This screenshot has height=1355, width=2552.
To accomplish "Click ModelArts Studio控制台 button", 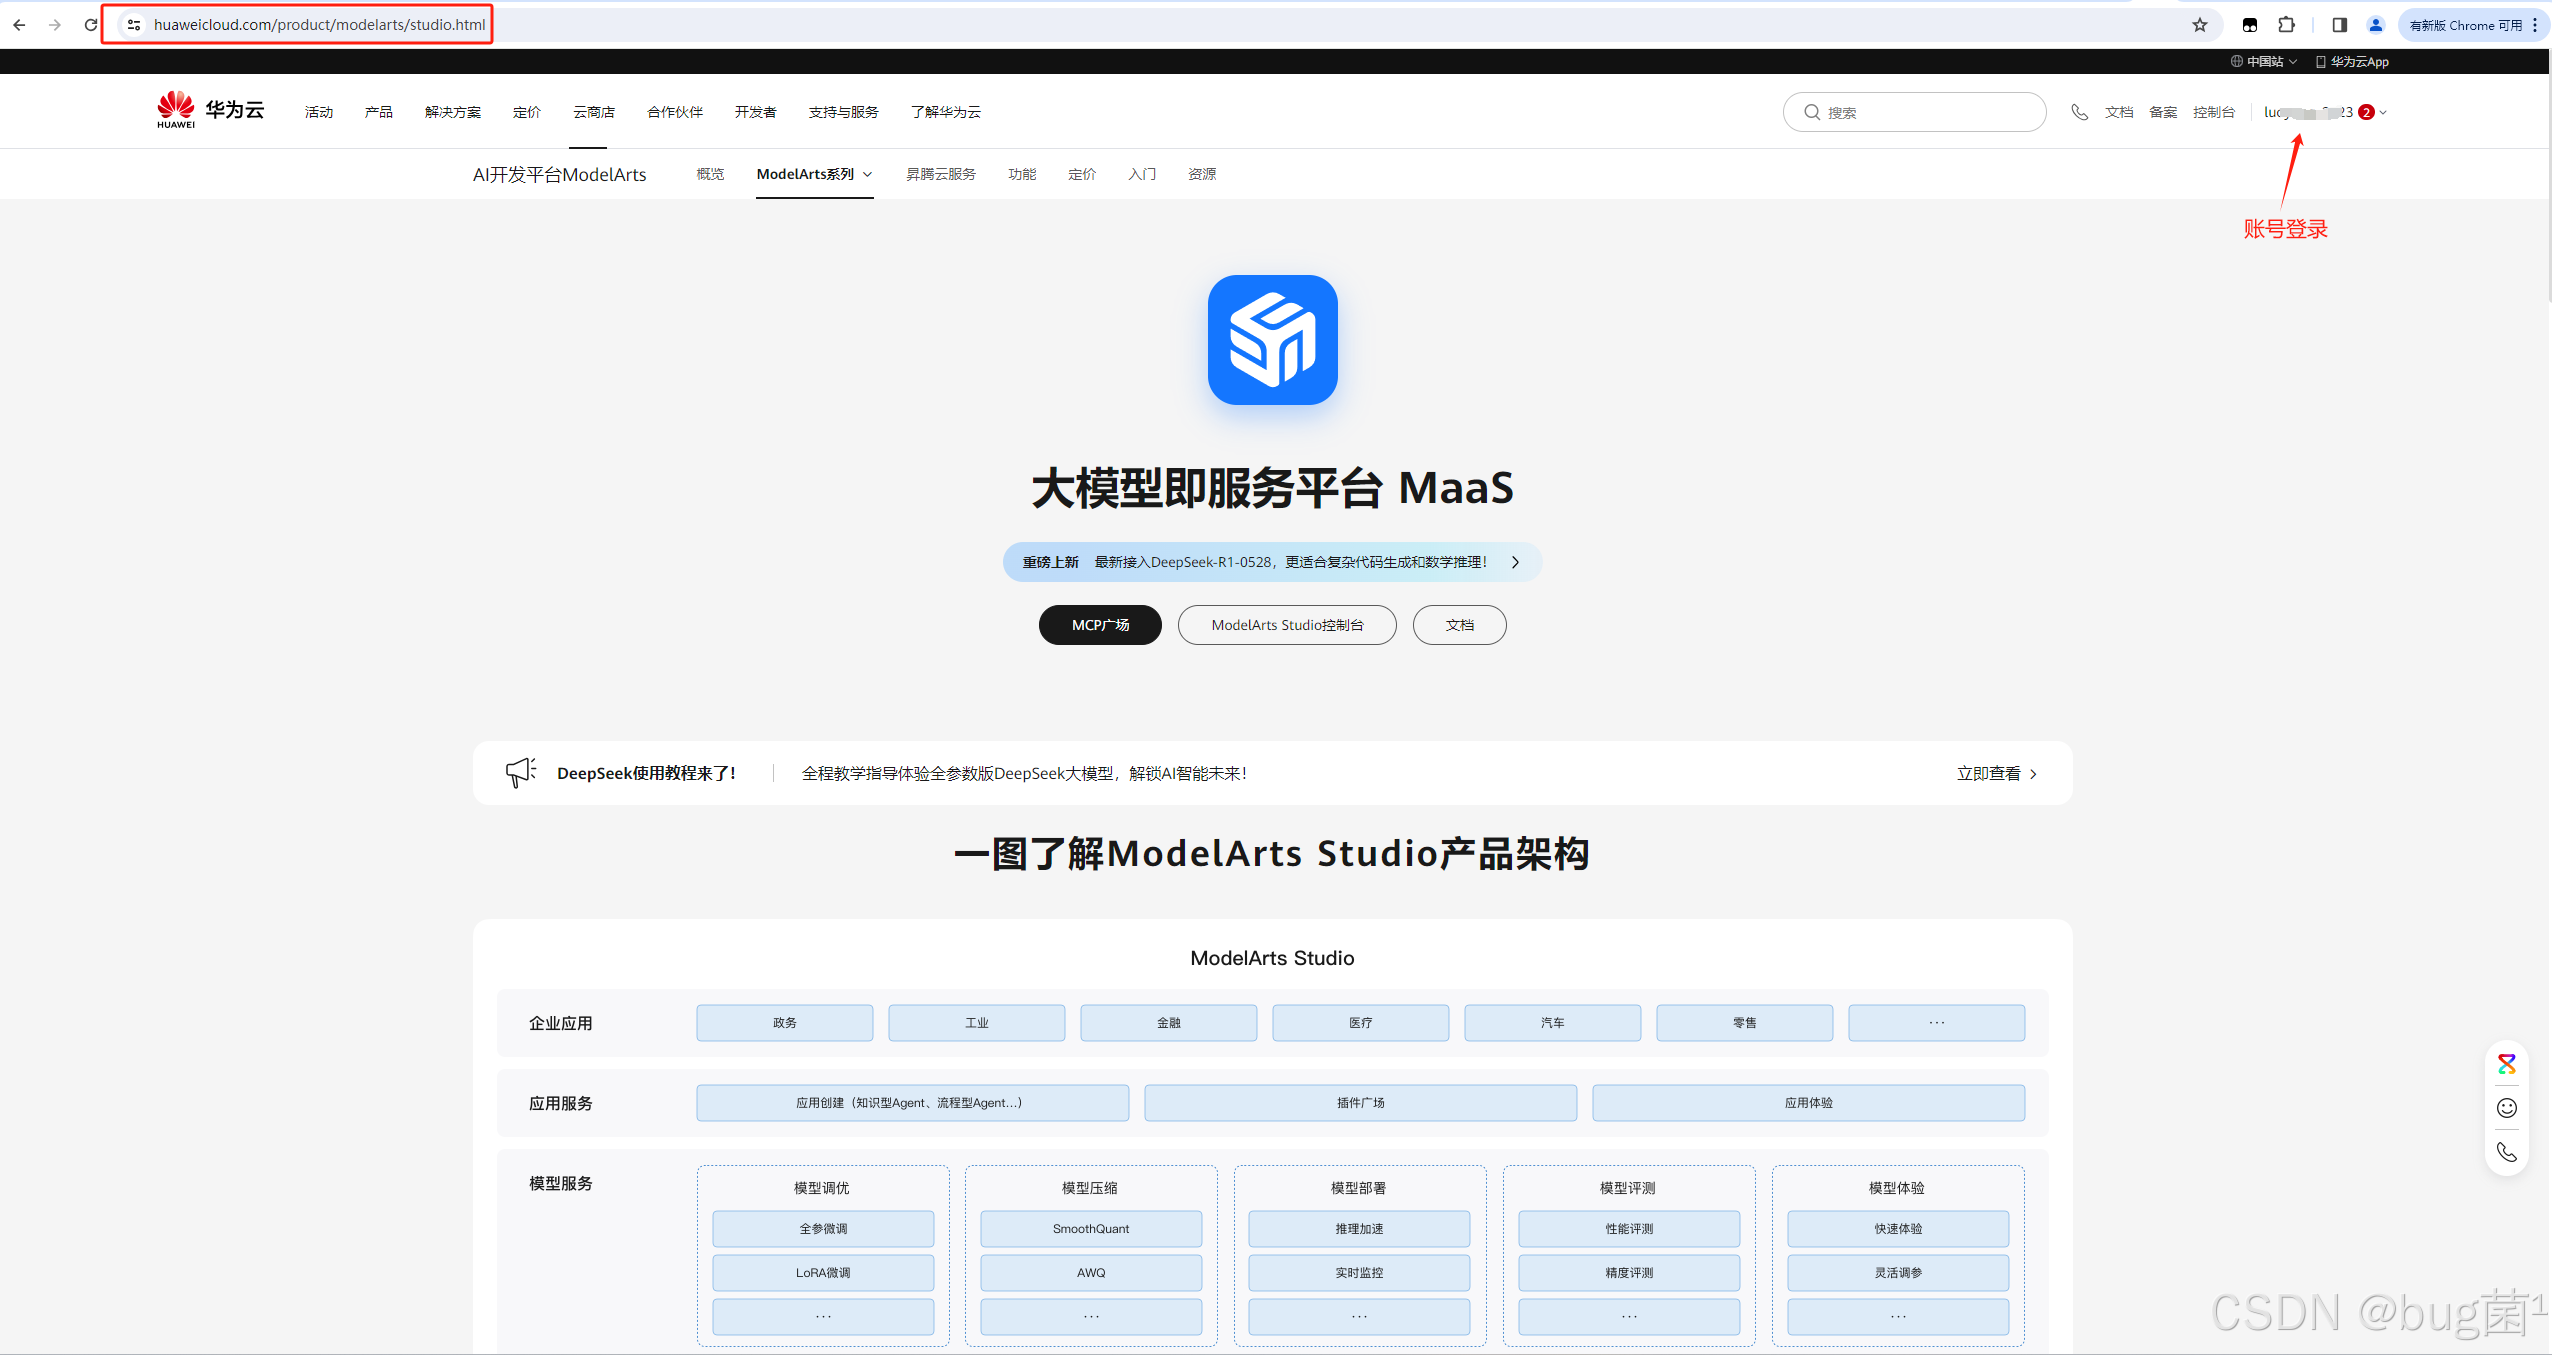I will tap(1287, 625).
